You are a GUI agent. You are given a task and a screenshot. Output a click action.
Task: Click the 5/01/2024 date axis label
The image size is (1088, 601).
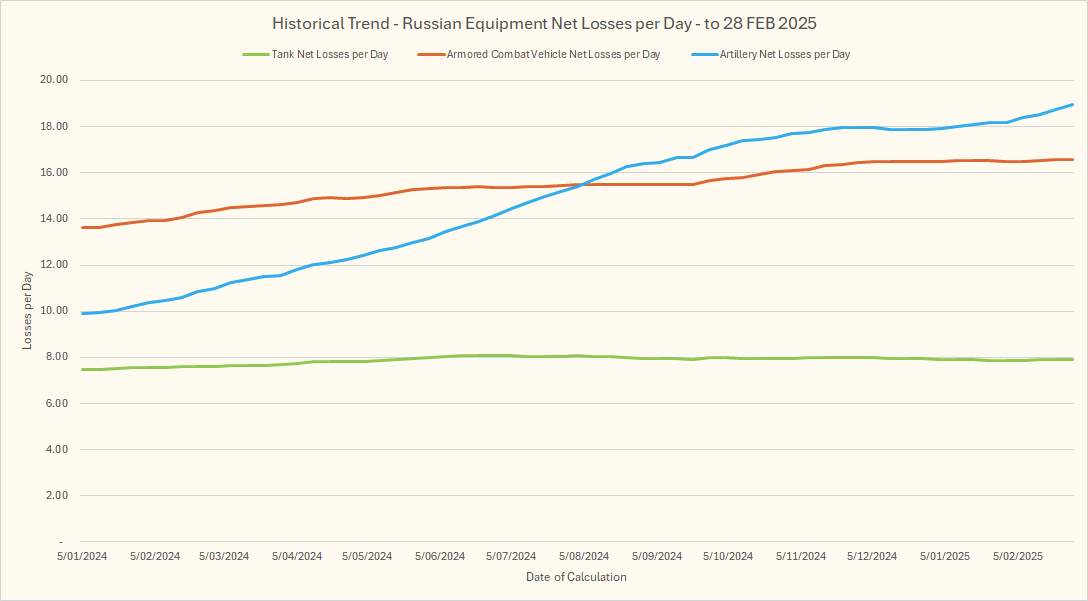pyautogui.click(x=82, y=556)
